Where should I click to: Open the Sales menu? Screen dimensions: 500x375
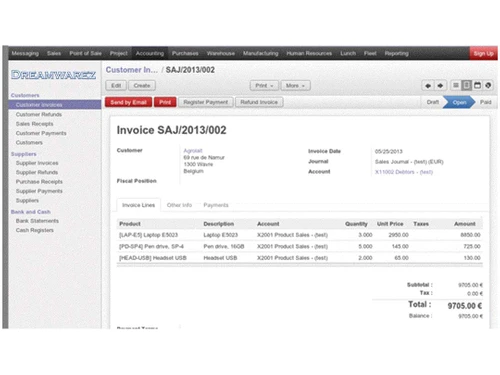tap(54, 53)
